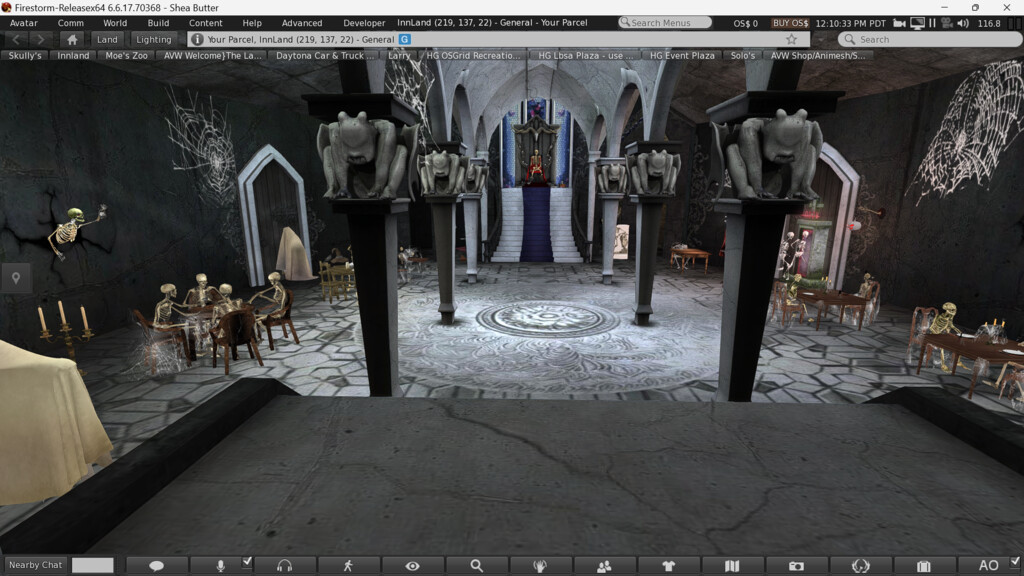This screenshot has width=1024, height=576.
Task: Open the Advanced menu
Action: point(301,23)
